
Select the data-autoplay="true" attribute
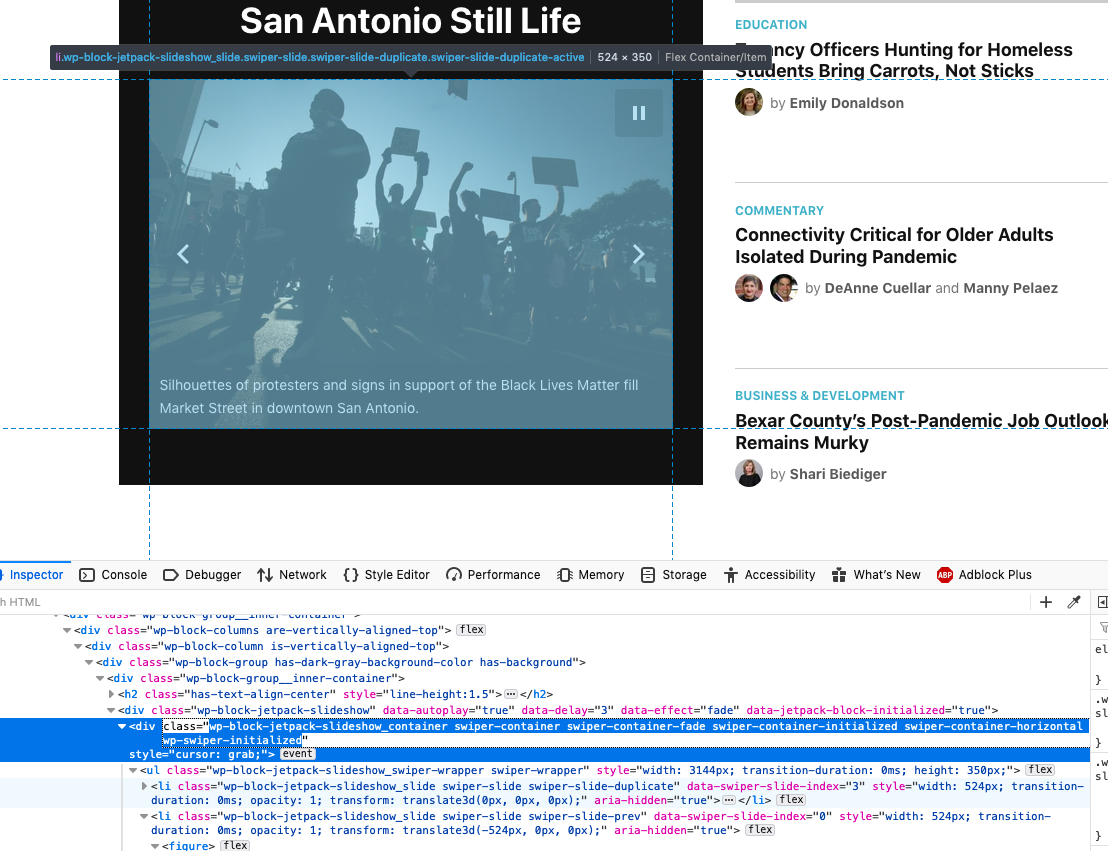pos(446,710)
